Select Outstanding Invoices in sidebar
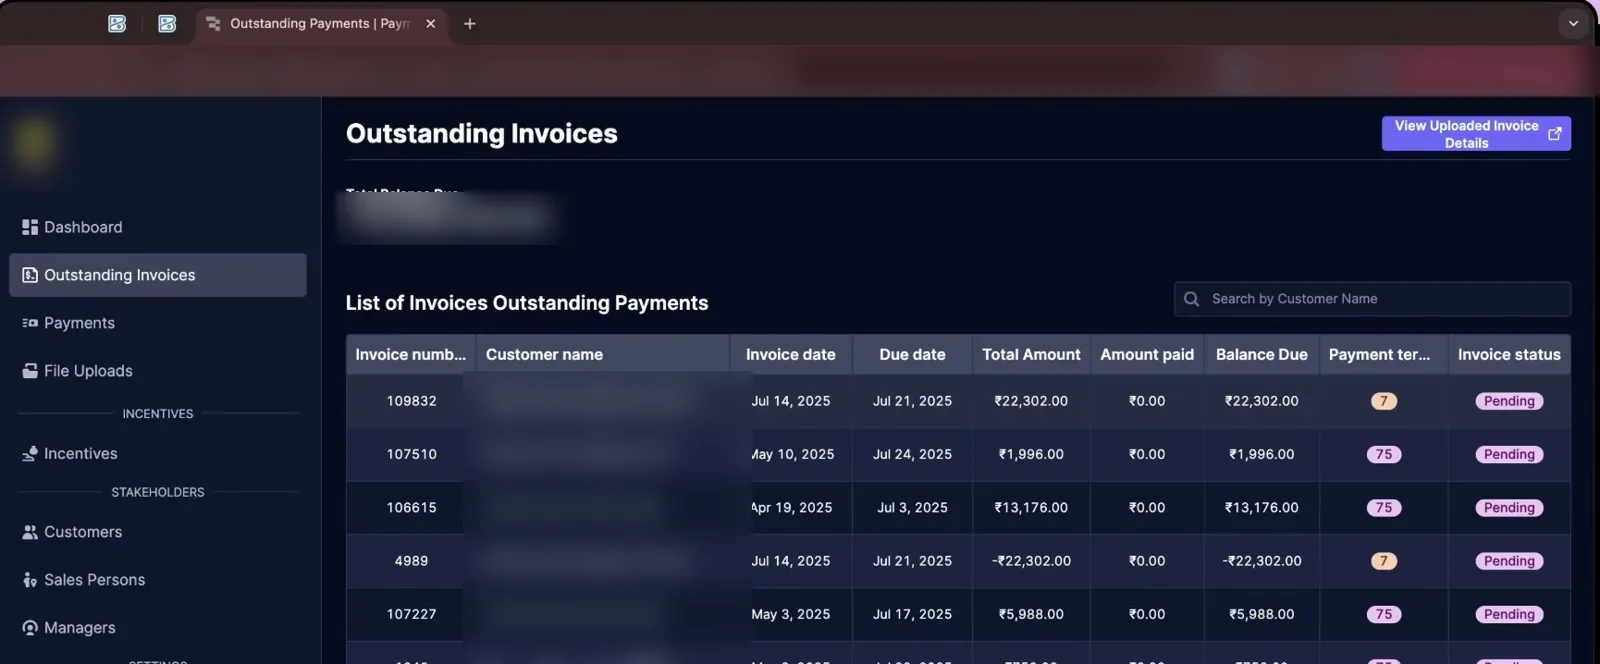1600x664 pixels. [x=158, y=275]
